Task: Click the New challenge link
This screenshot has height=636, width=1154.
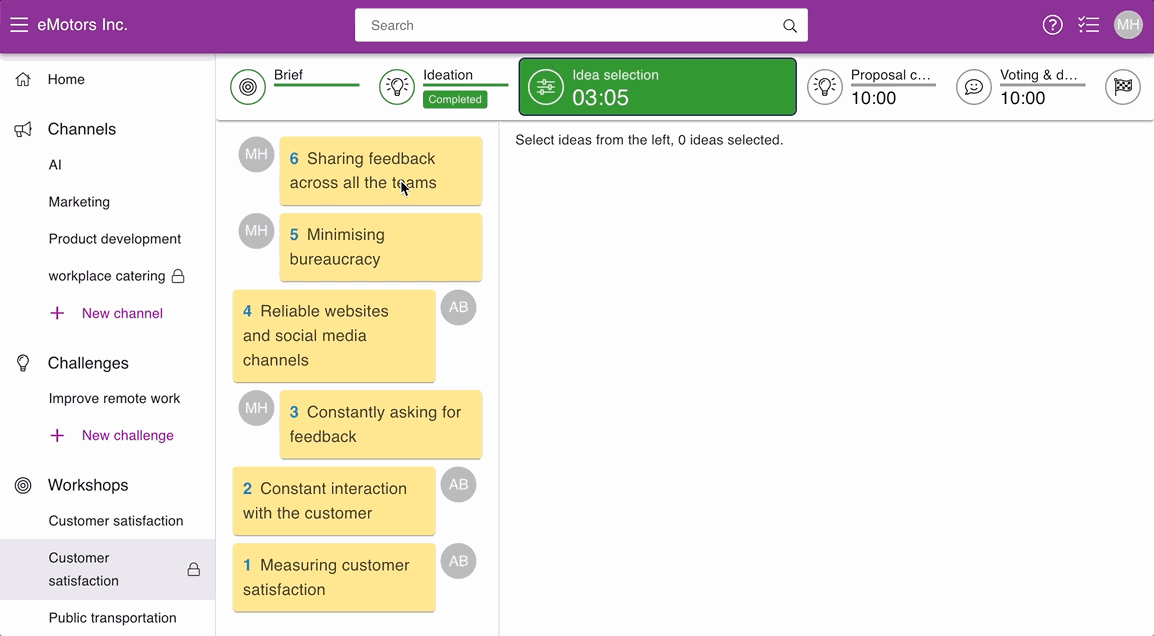Action: [x=127, y=436]
